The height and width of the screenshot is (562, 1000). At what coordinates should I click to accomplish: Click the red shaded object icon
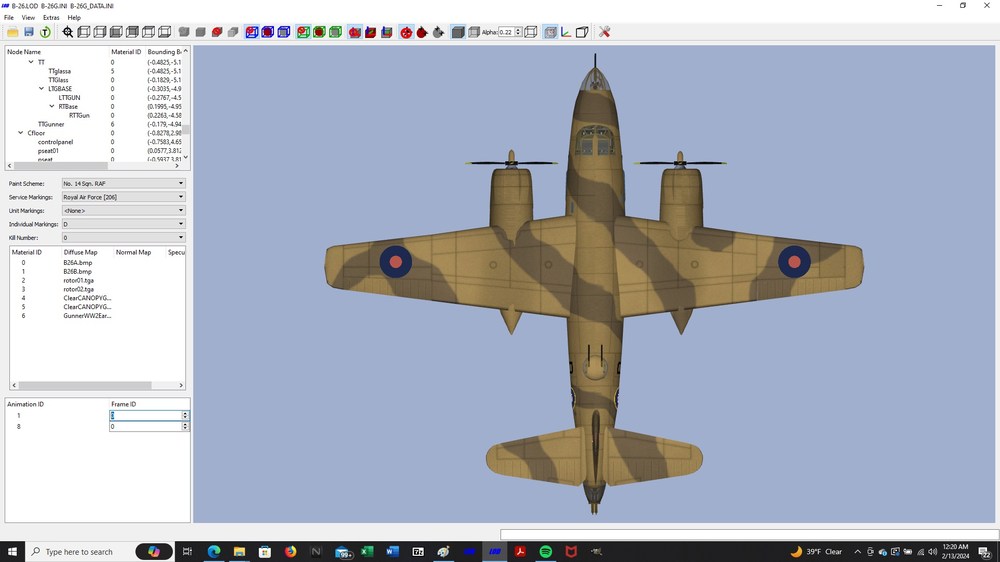point(217,32)
